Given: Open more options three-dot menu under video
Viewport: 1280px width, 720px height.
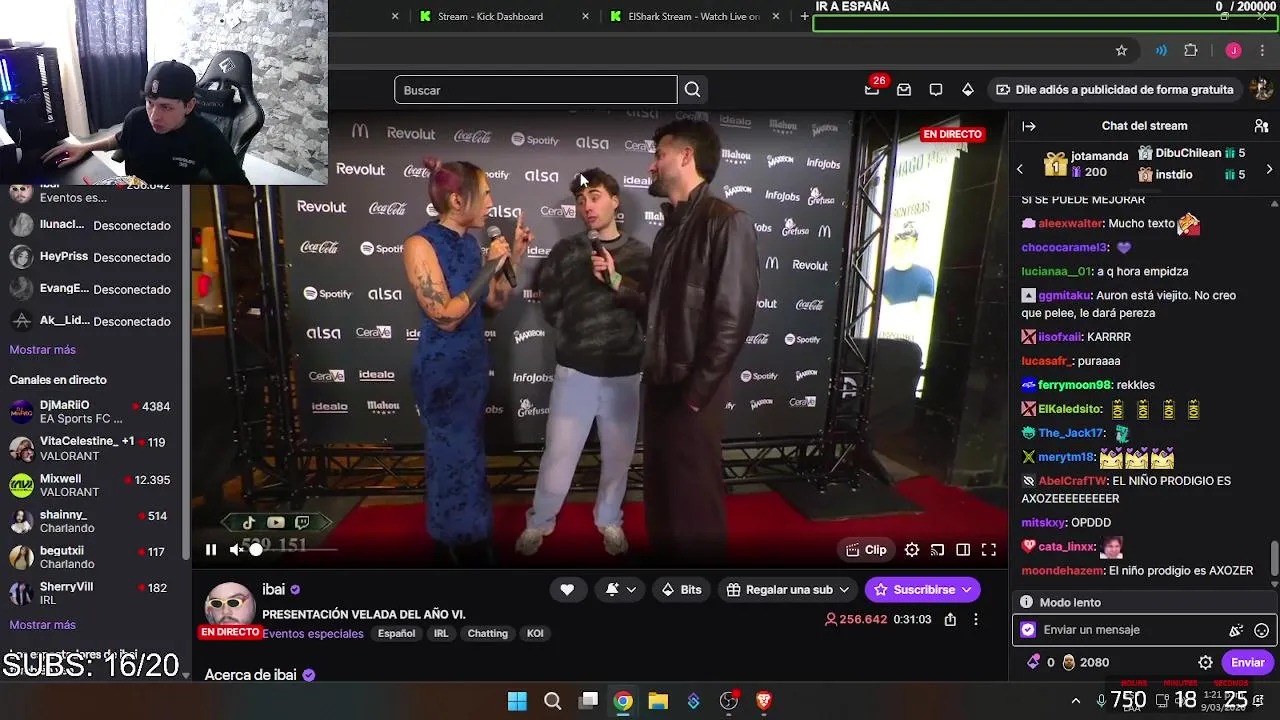Looking at the screenshot, I should [x=977, y=619].
